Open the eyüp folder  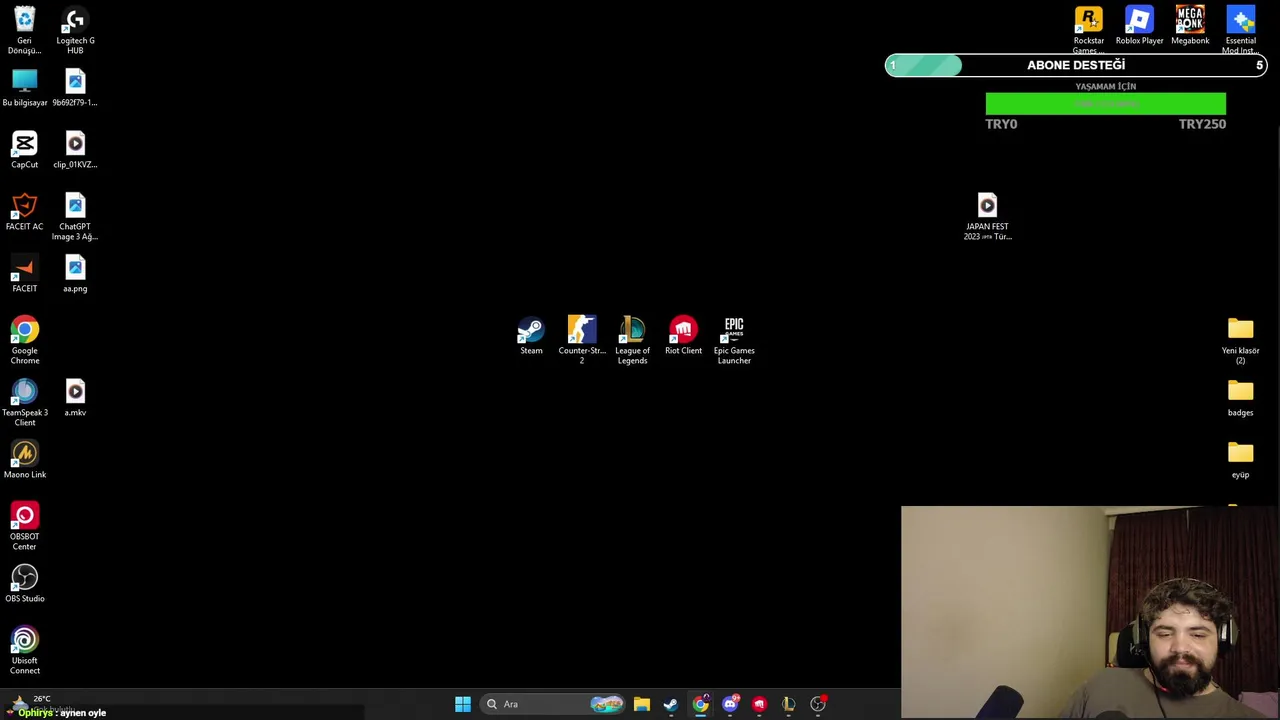pyautogui.click(x=1240, y=460)
